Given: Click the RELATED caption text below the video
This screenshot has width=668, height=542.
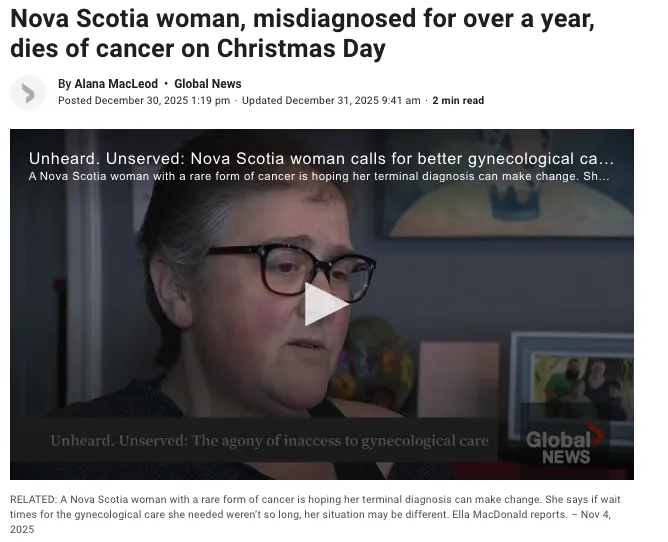Looking at the screenshot, I should (x=315, y=514).
